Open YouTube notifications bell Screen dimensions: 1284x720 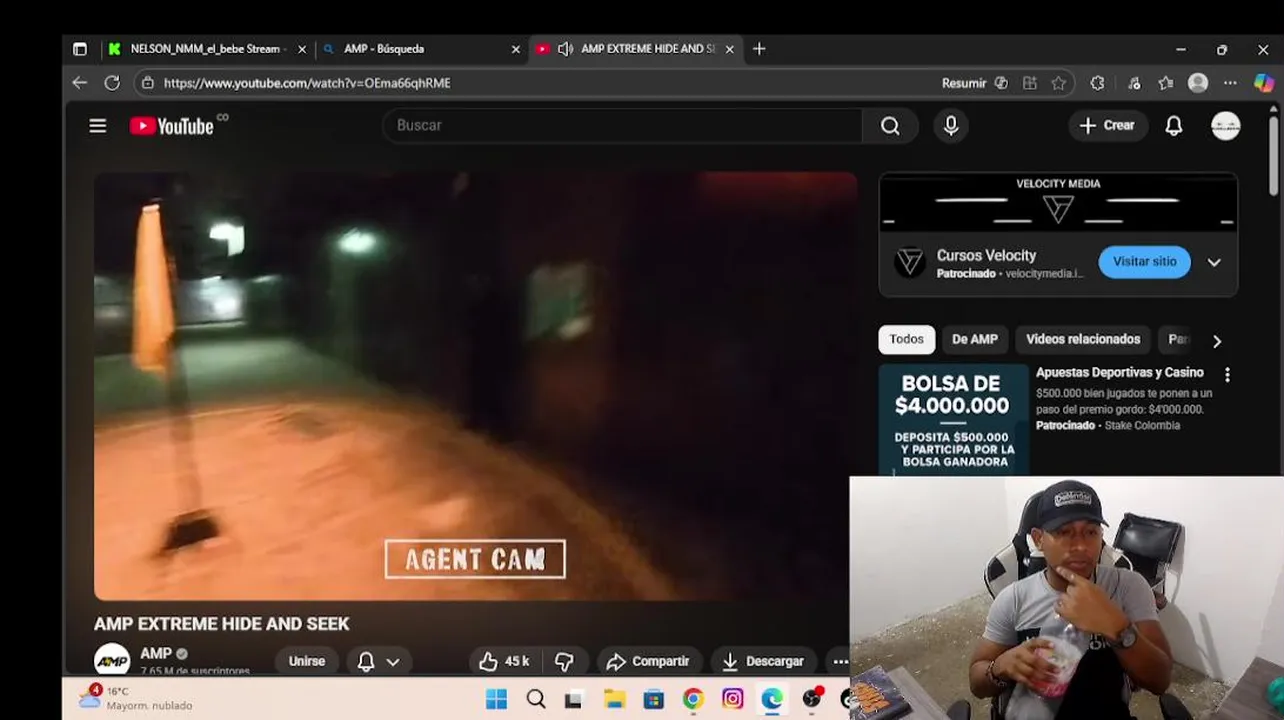pyautogui.click(x=1173, y=126)
